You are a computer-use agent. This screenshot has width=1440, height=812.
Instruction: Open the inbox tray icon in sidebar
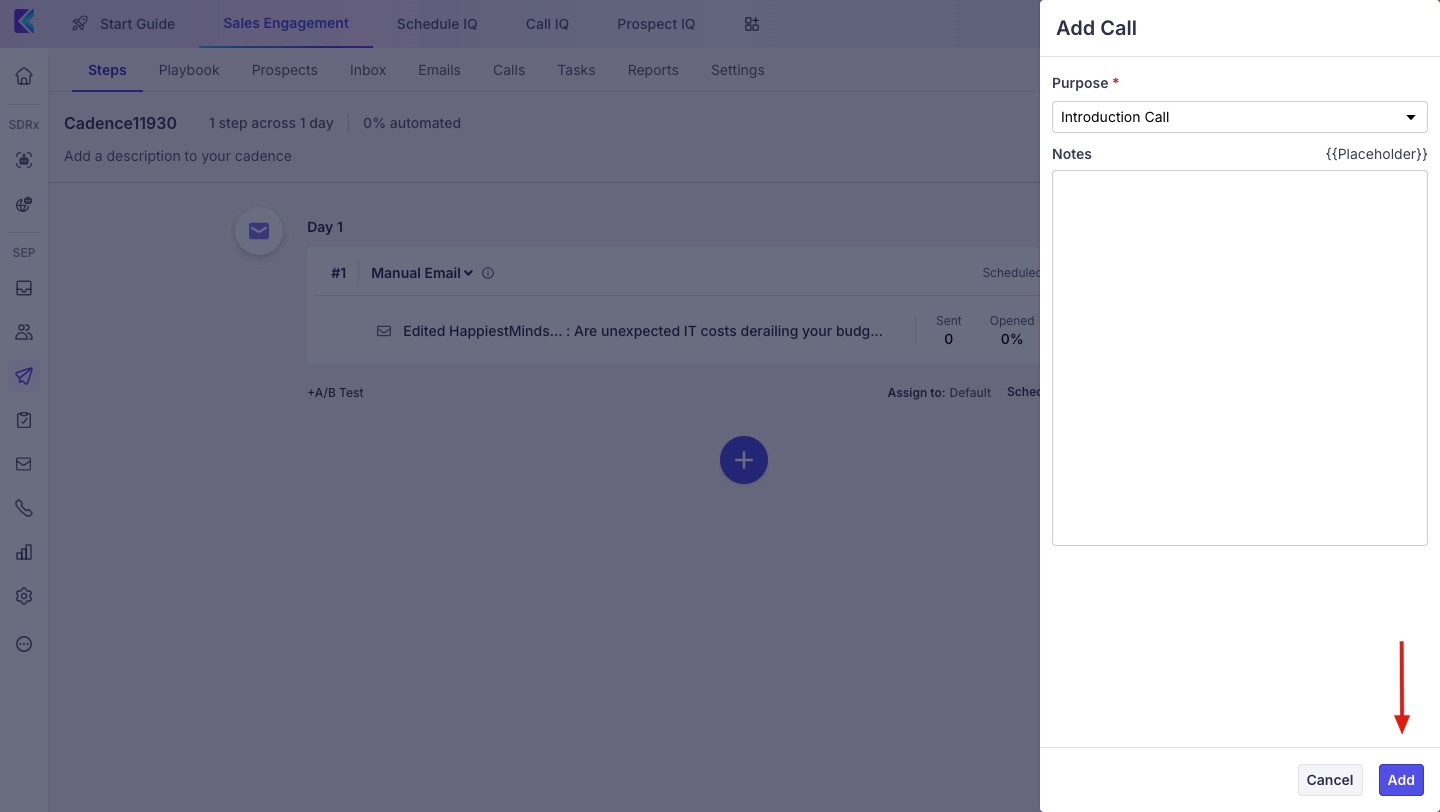coord(24,288)
